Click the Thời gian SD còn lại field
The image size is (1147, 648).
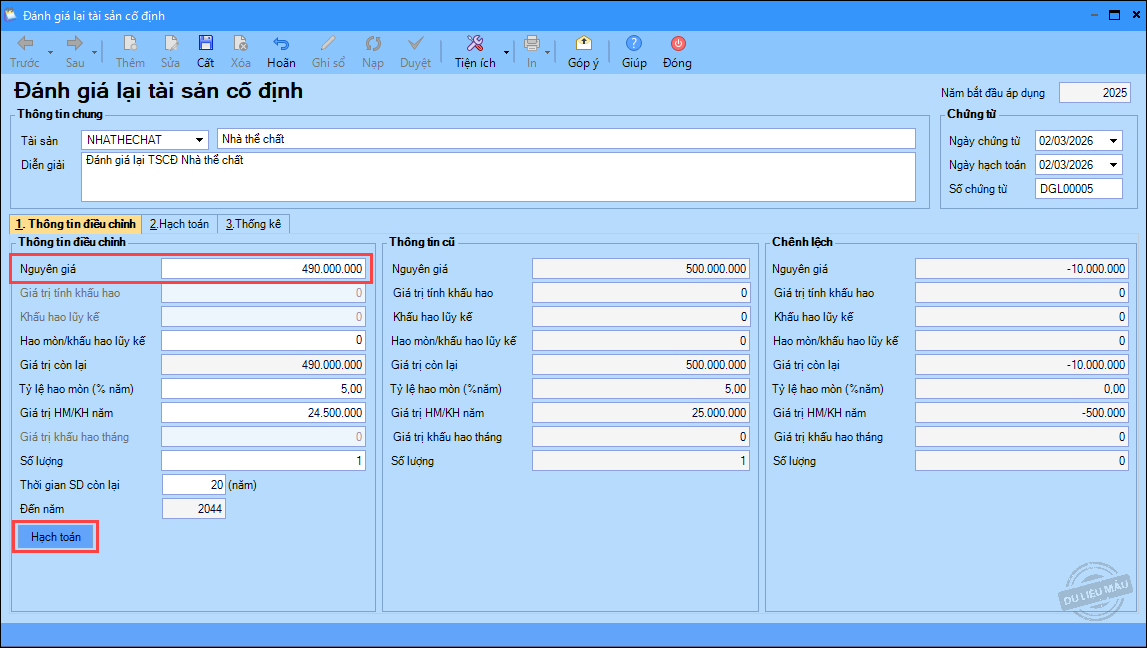(193, 485)
